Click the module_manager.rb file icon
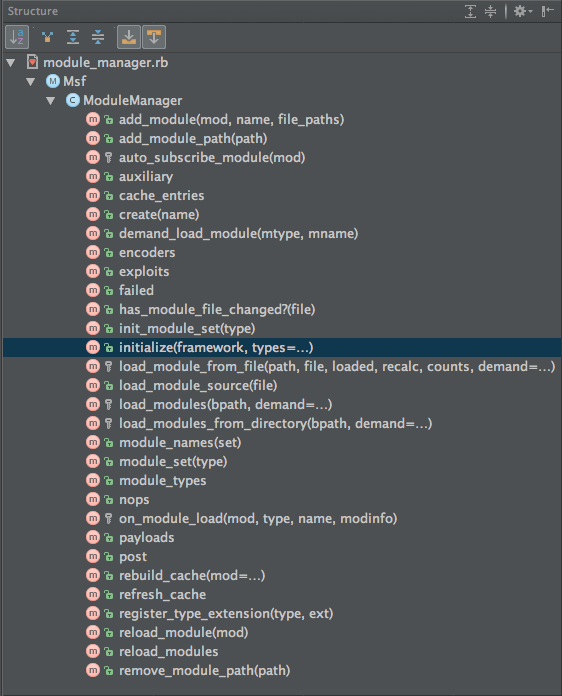 pos(32,62)
